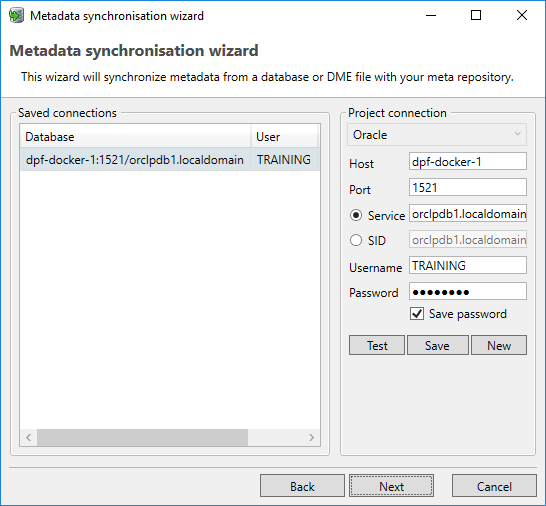Maximize the wizard window
The image size is (546, 506).
[x=476, y=15]
